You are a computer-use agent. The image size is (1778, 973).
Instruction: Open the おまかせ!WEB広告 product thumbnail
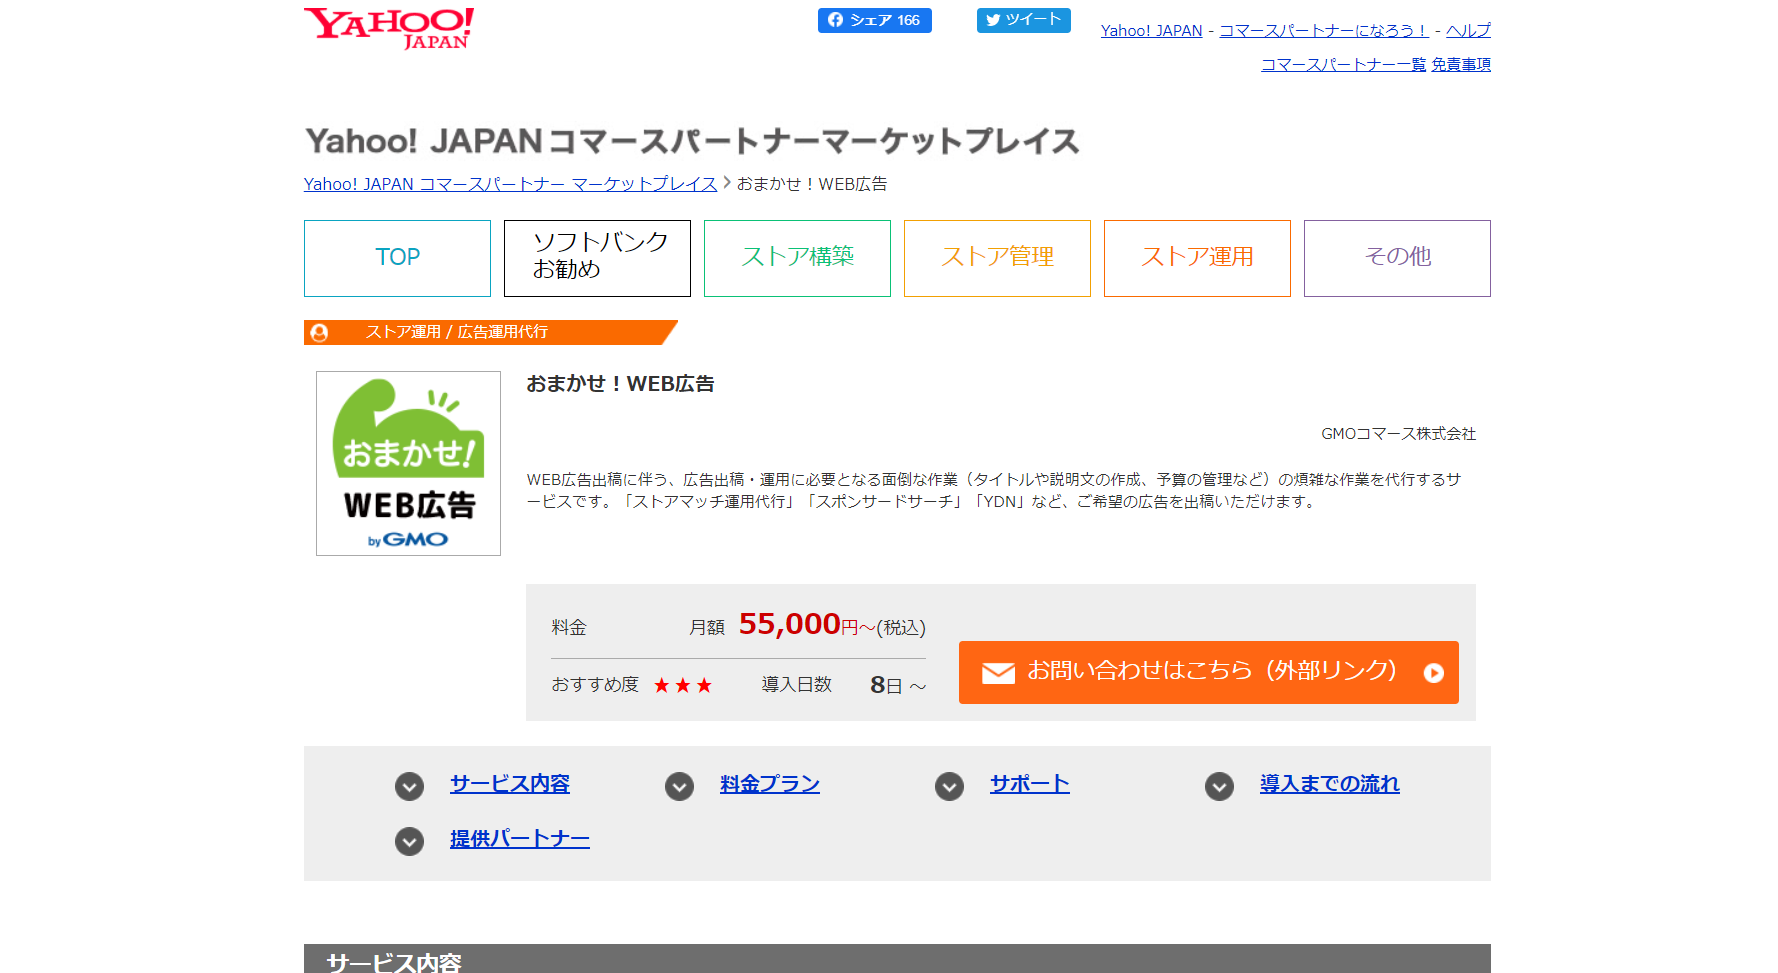(x=408, y=463)
